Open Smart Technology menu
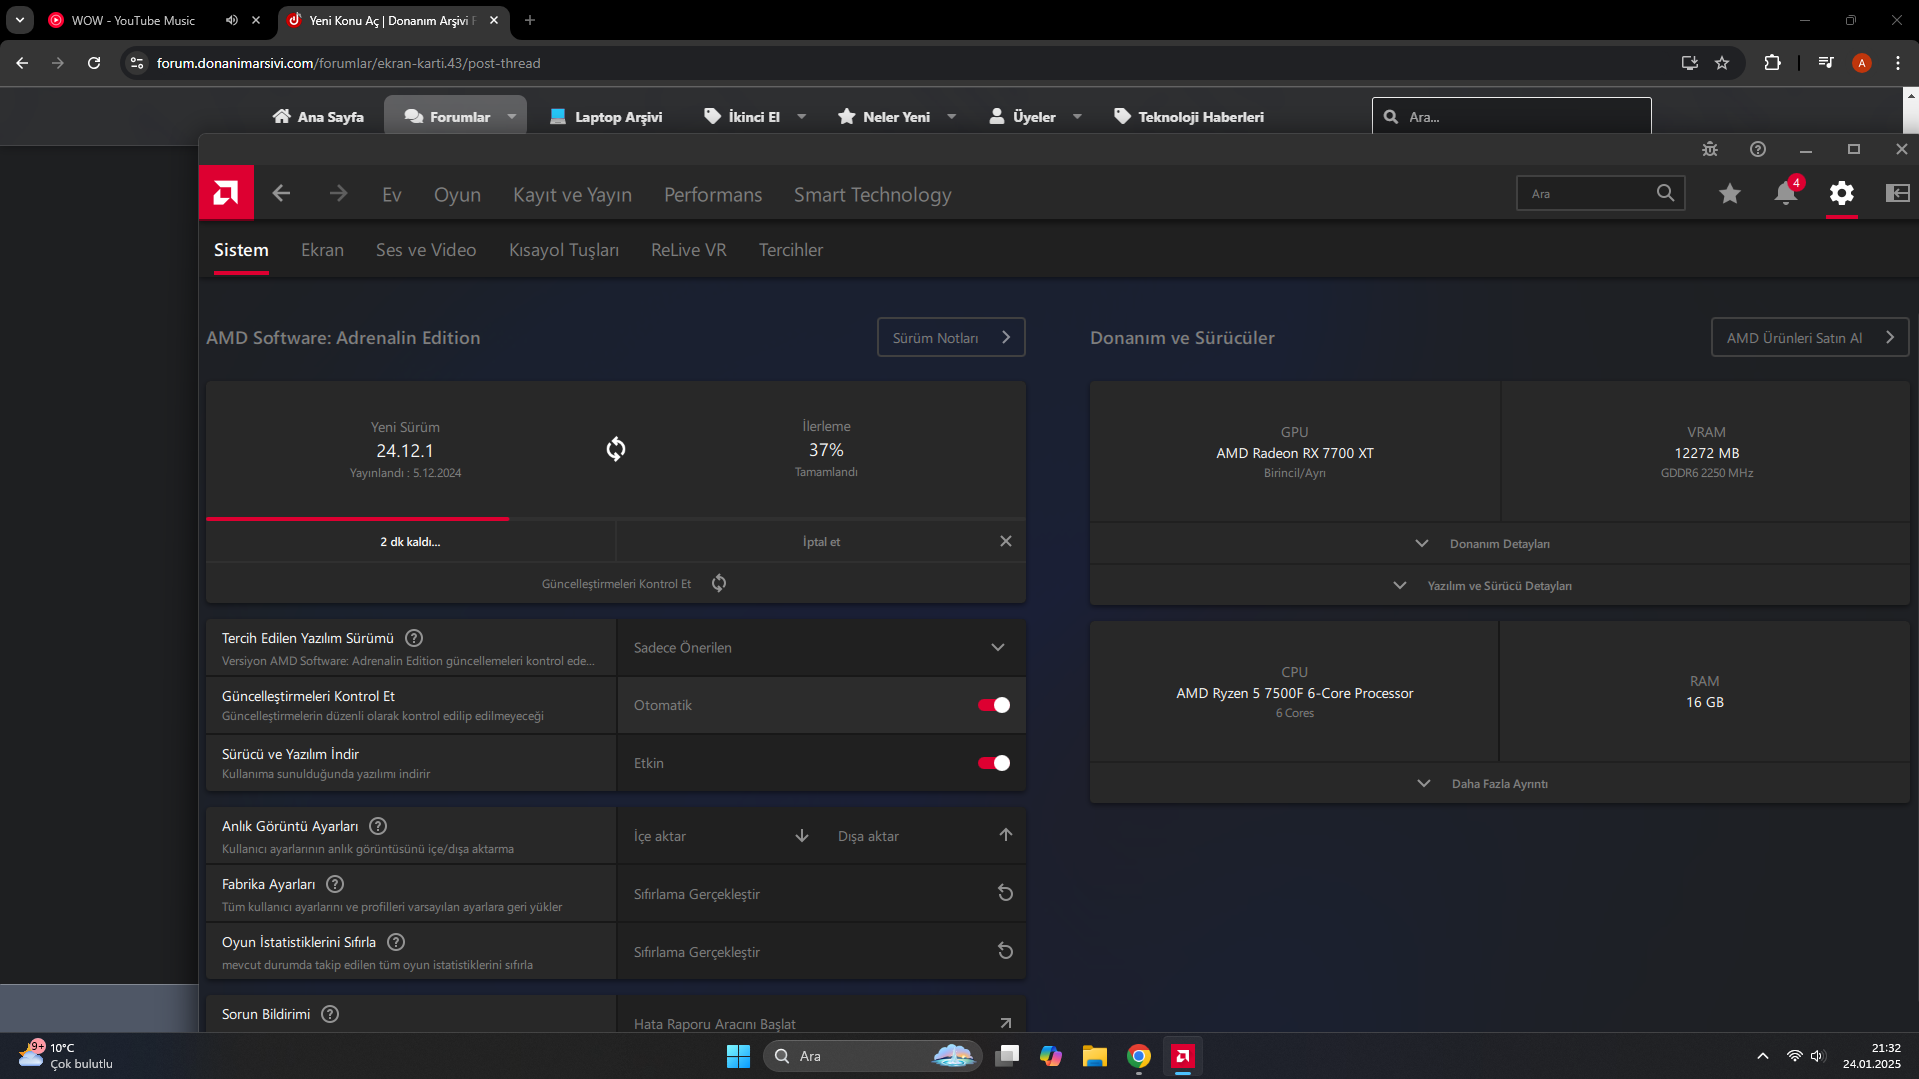Image resolution: width=1919 pixels, height=1079 pixels. [873, 194]
